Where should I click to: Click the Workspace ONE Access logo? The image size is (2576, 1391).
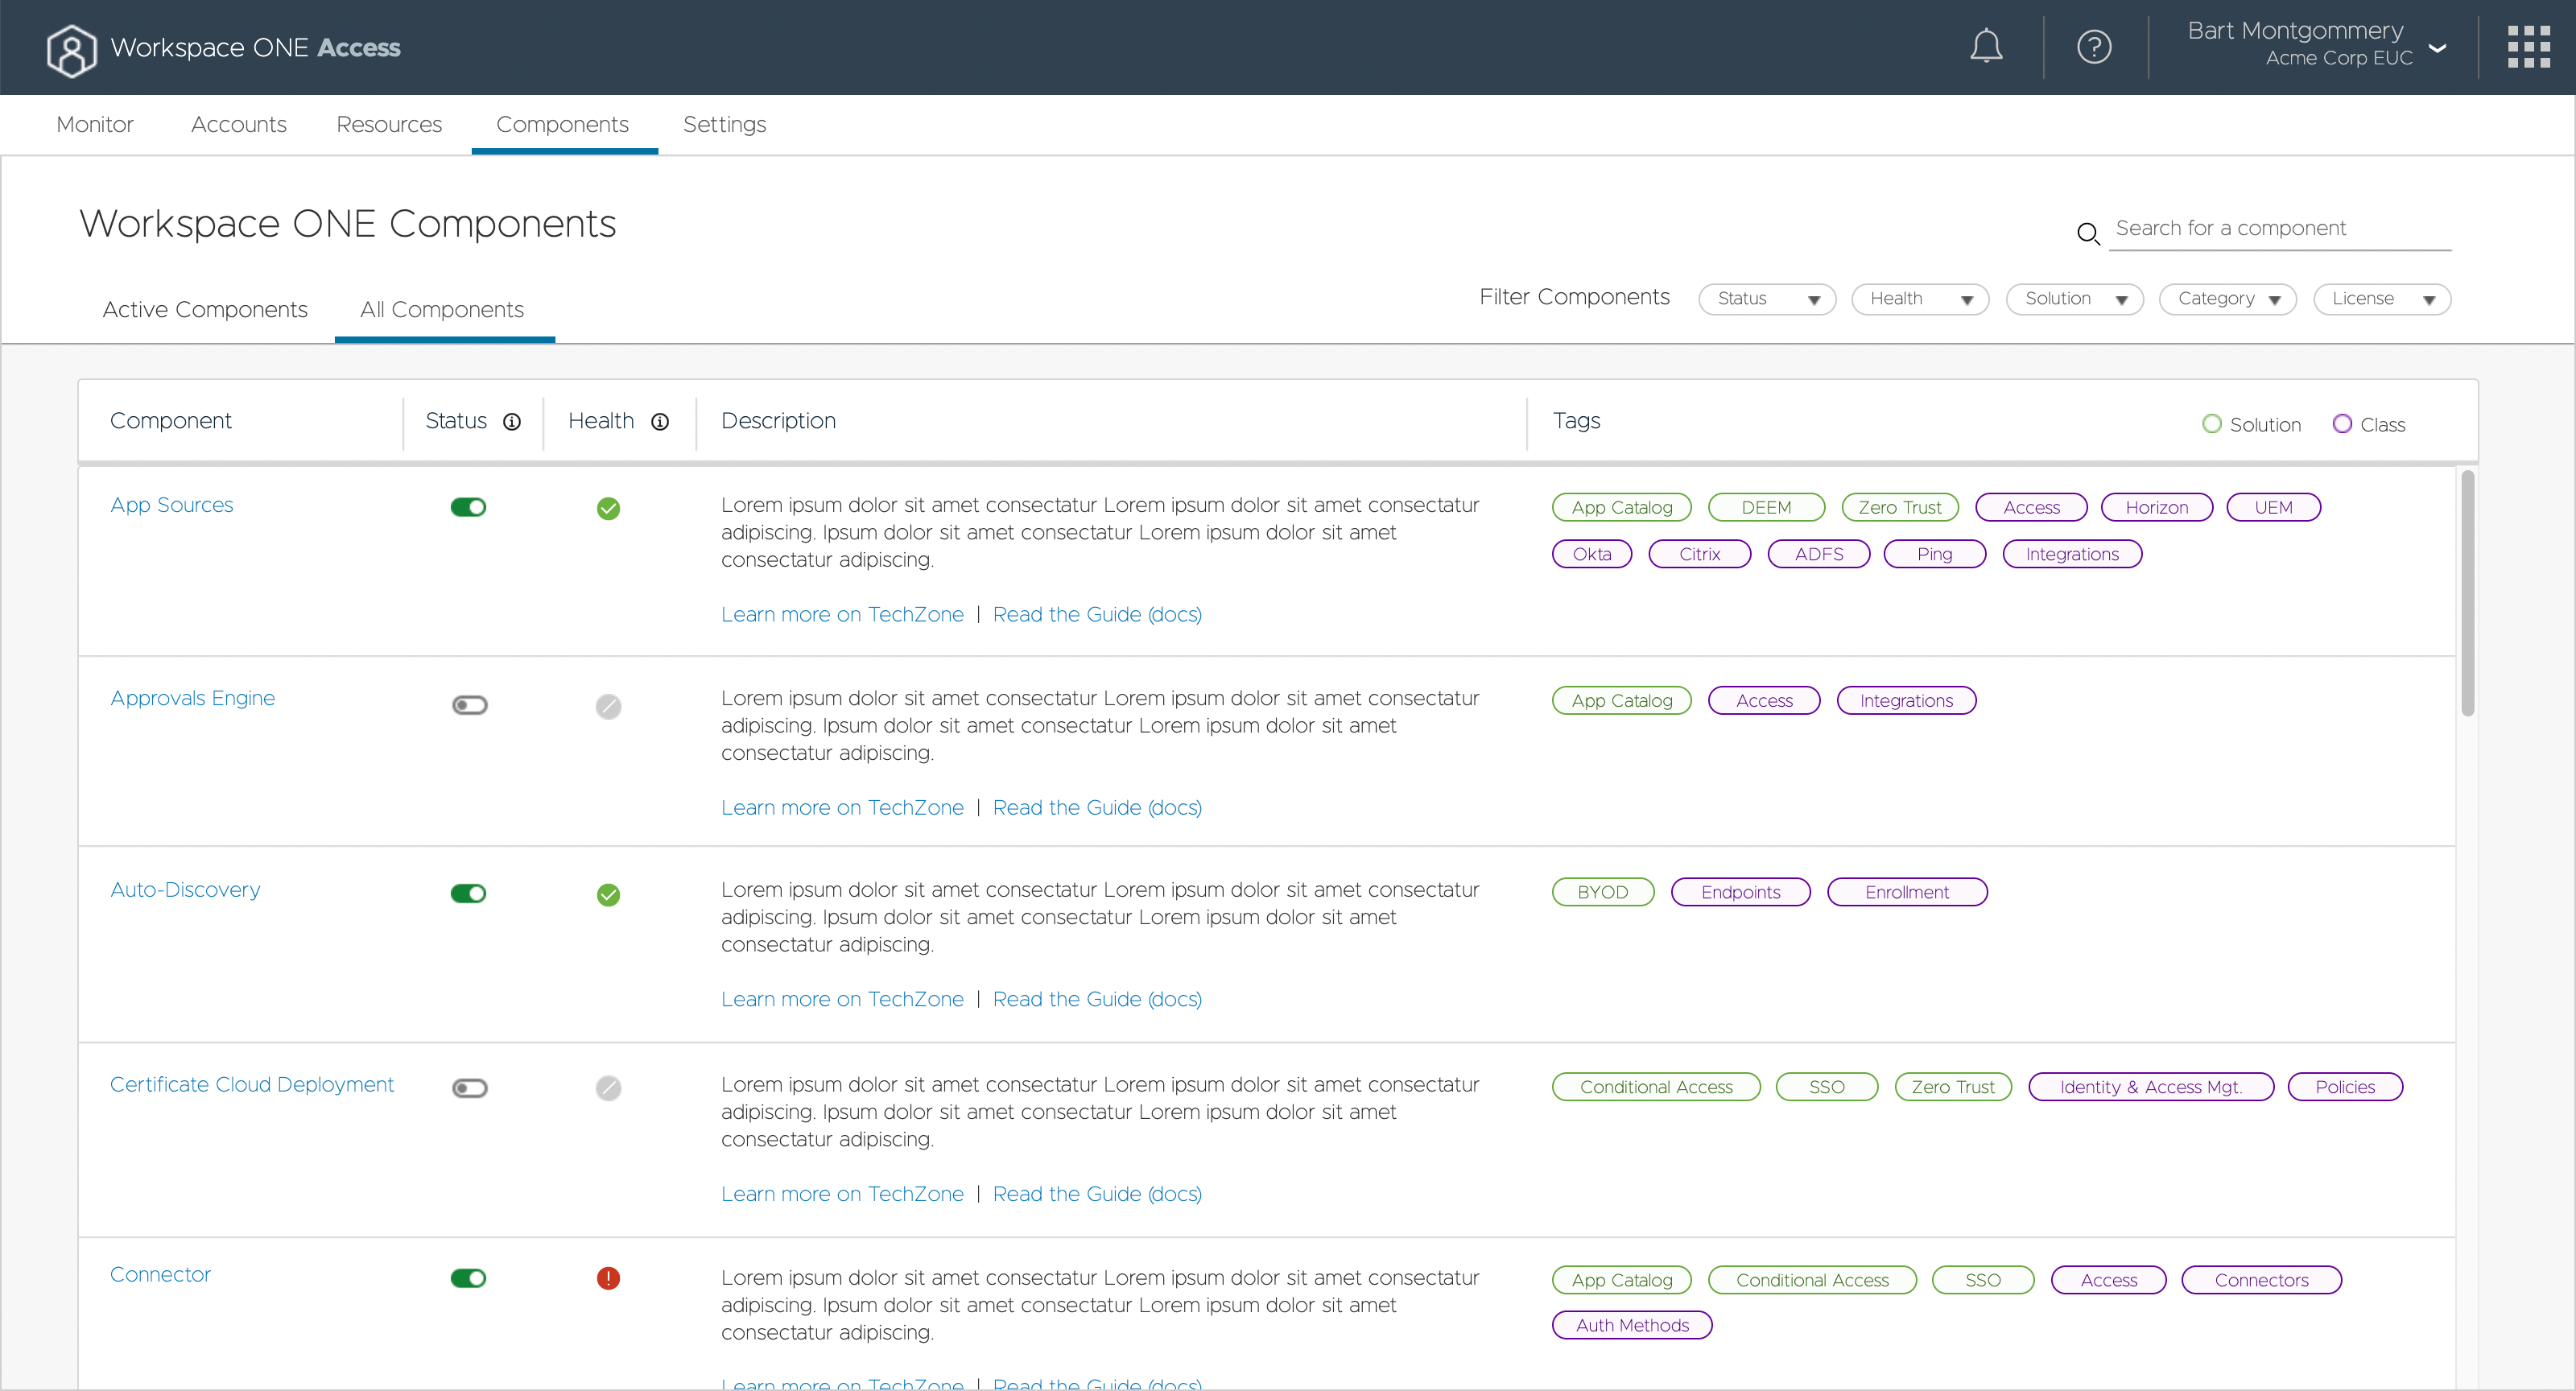point(72,49)
